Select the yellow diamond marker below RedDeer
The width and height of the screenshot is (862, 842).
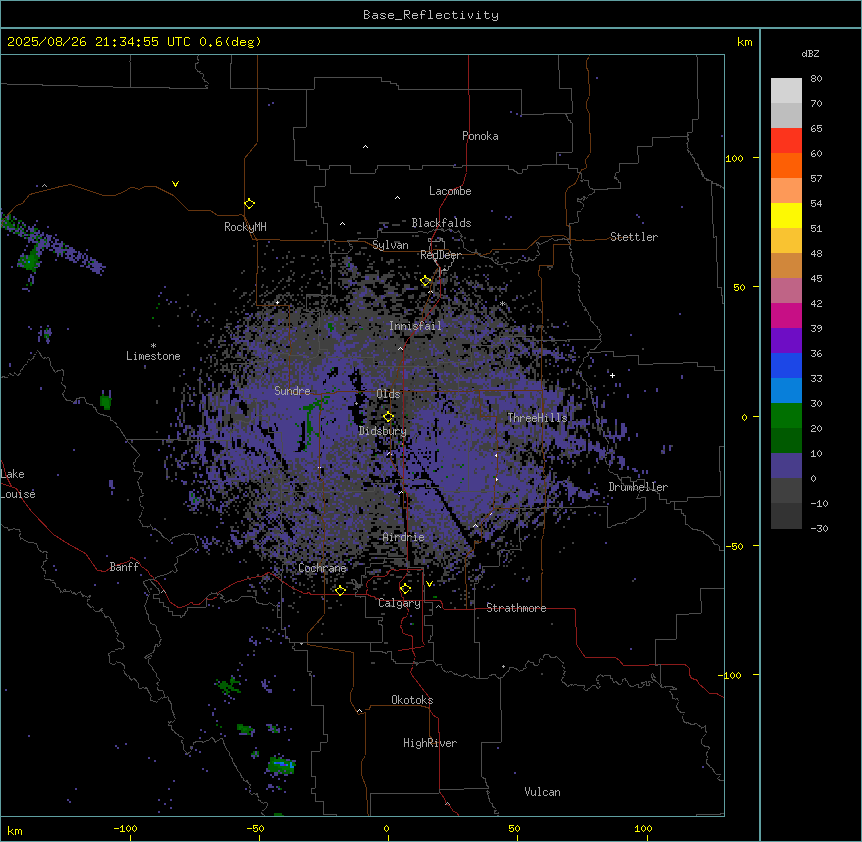click(x=426, y=281)
